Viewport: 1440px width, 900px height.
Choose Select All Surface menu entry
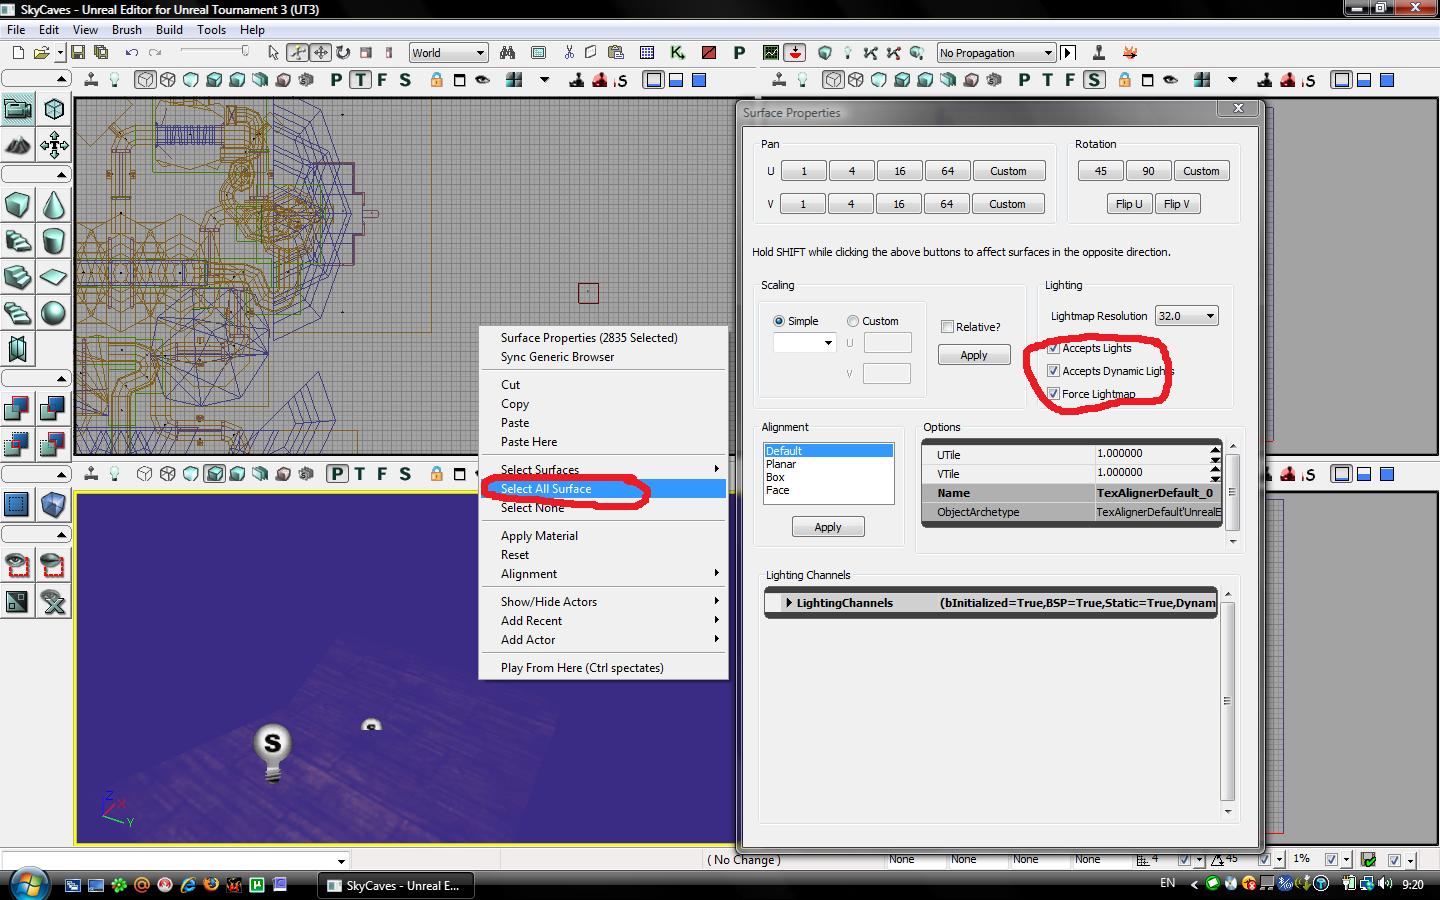[x=546, y=489]
